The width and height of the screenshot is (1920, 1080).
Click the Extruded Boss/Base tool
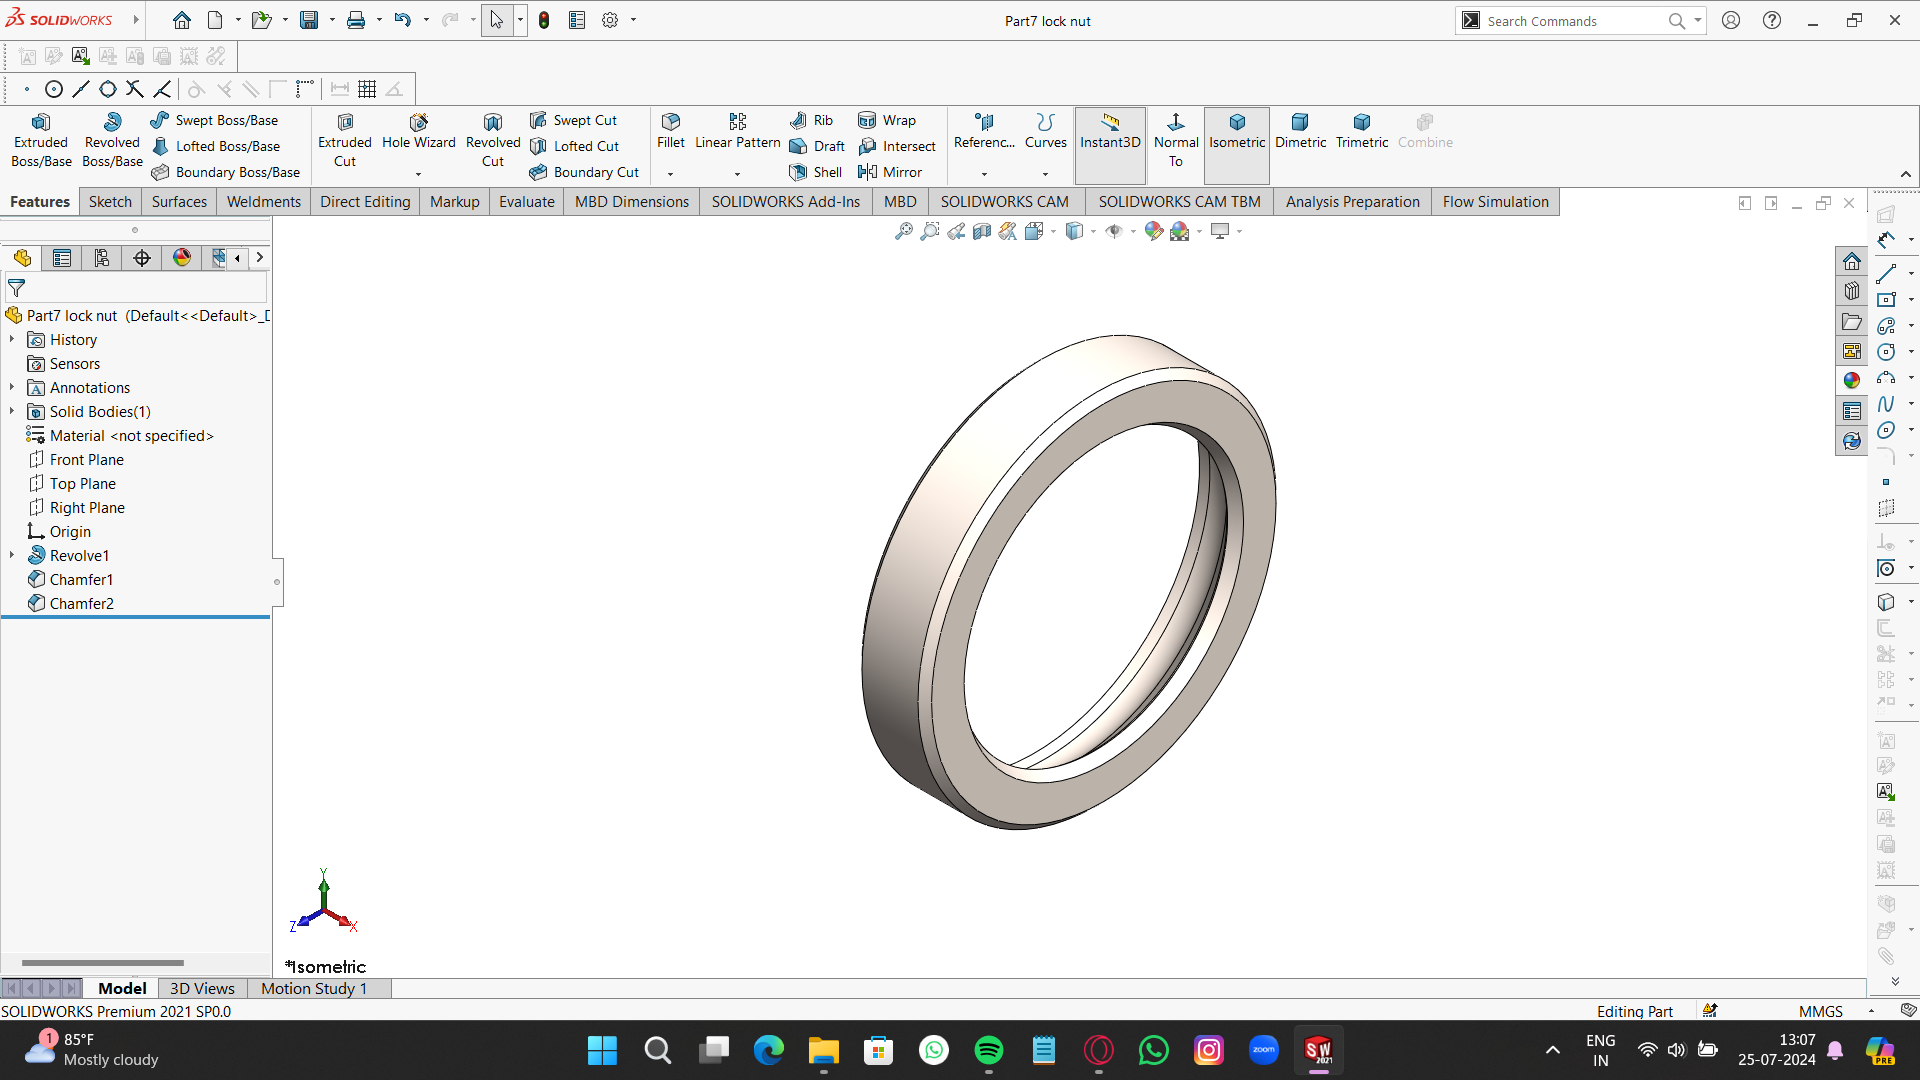click(41, 140)
